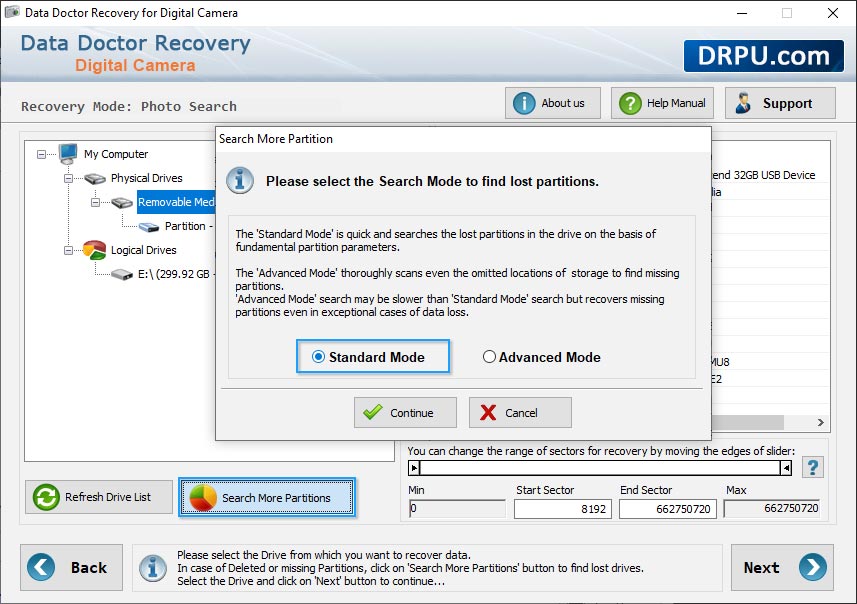Click the Min value field
This screenshot has width=857, height=604.
[457, 508]
